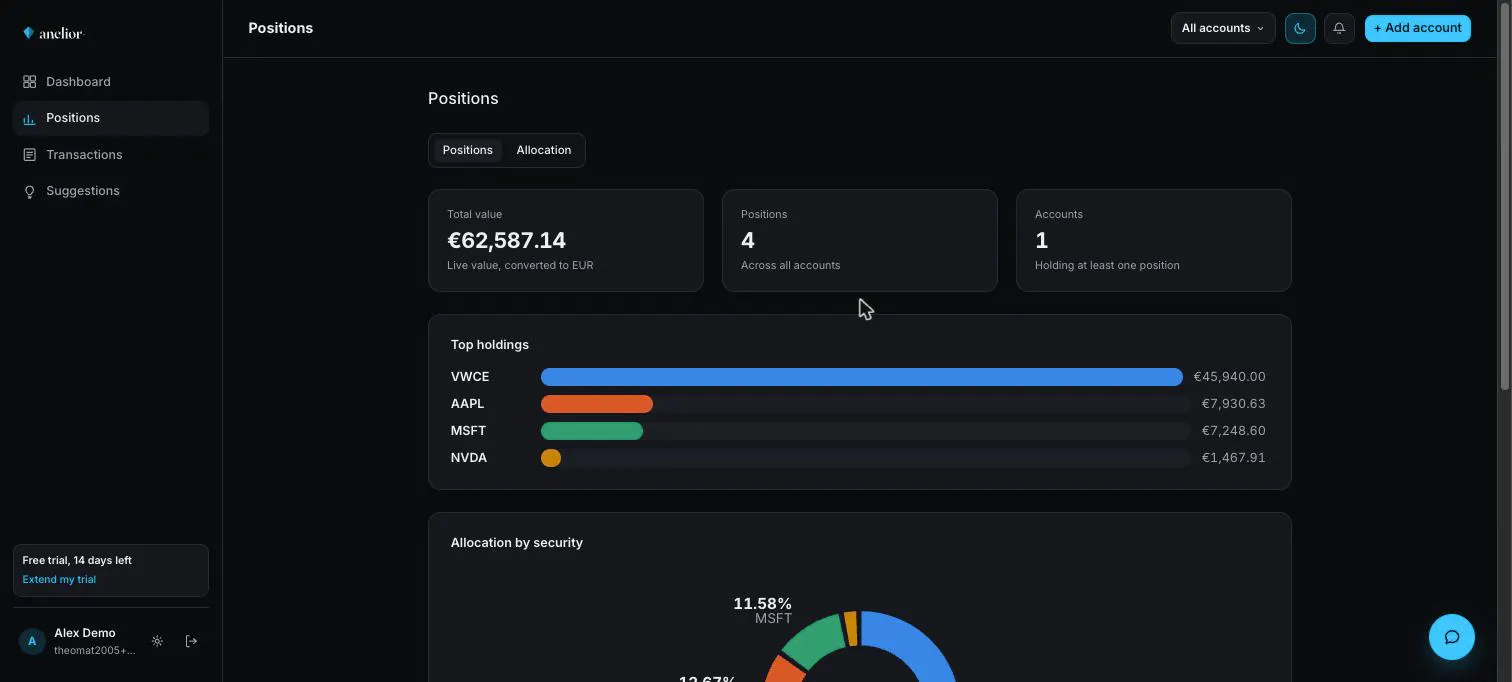Screen dimensions: 1512x682
Task: Click the NVDA ticker label
Action: pyautogui.click(x=469, y=458)
